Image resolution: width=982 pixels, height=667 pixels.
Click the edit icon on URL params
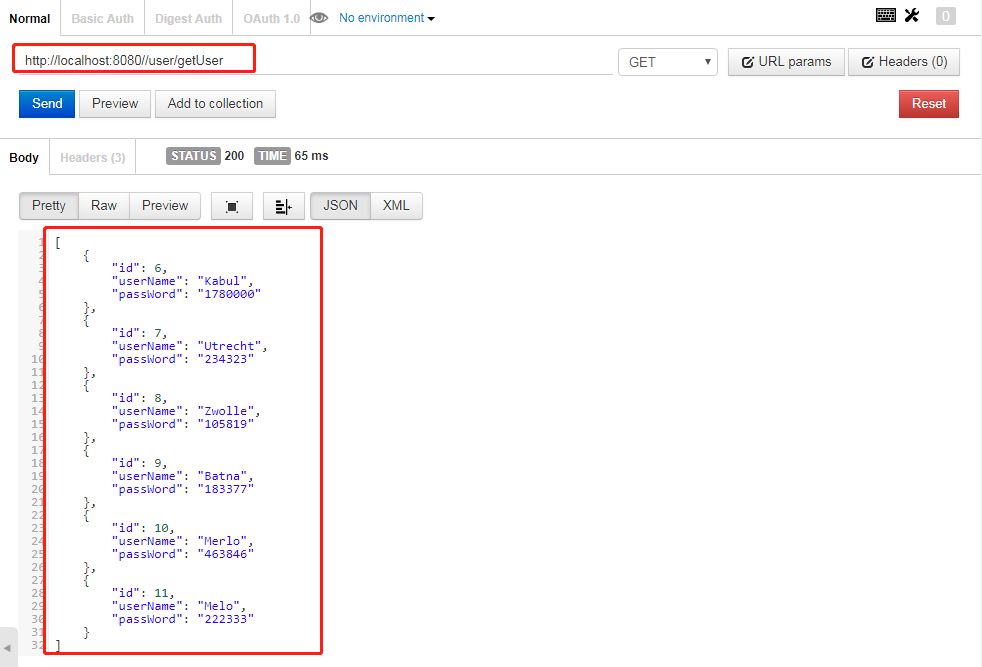click(x=747, y=62)
